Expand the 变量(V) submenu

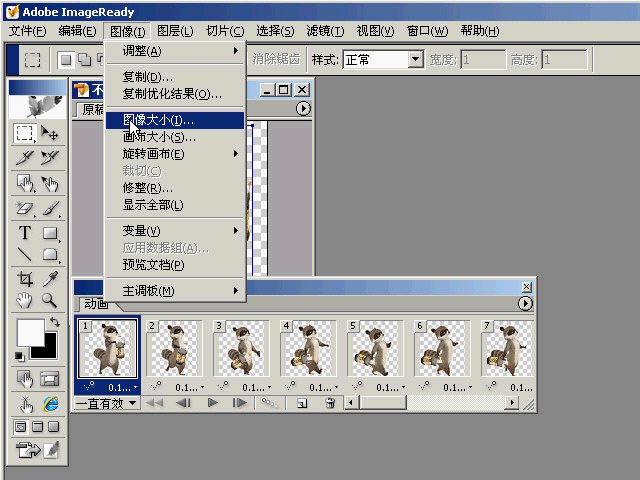point(175,231)
